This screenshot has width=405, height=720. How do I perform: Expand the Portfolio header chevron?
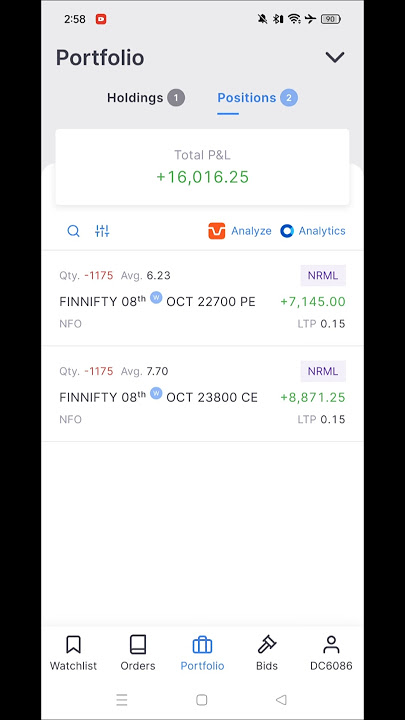point(335,57)
